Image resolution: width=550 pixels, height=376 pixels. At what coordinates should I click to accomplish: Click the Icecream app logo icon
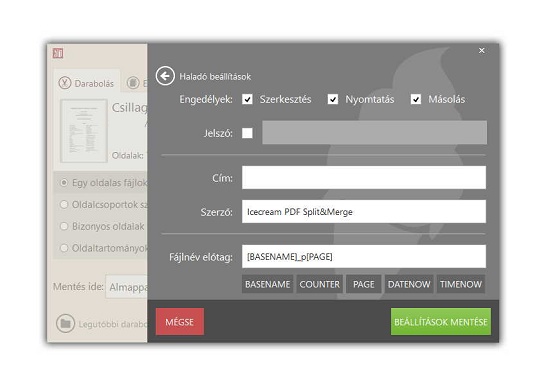pyautogui.click(x=58, y=53)
